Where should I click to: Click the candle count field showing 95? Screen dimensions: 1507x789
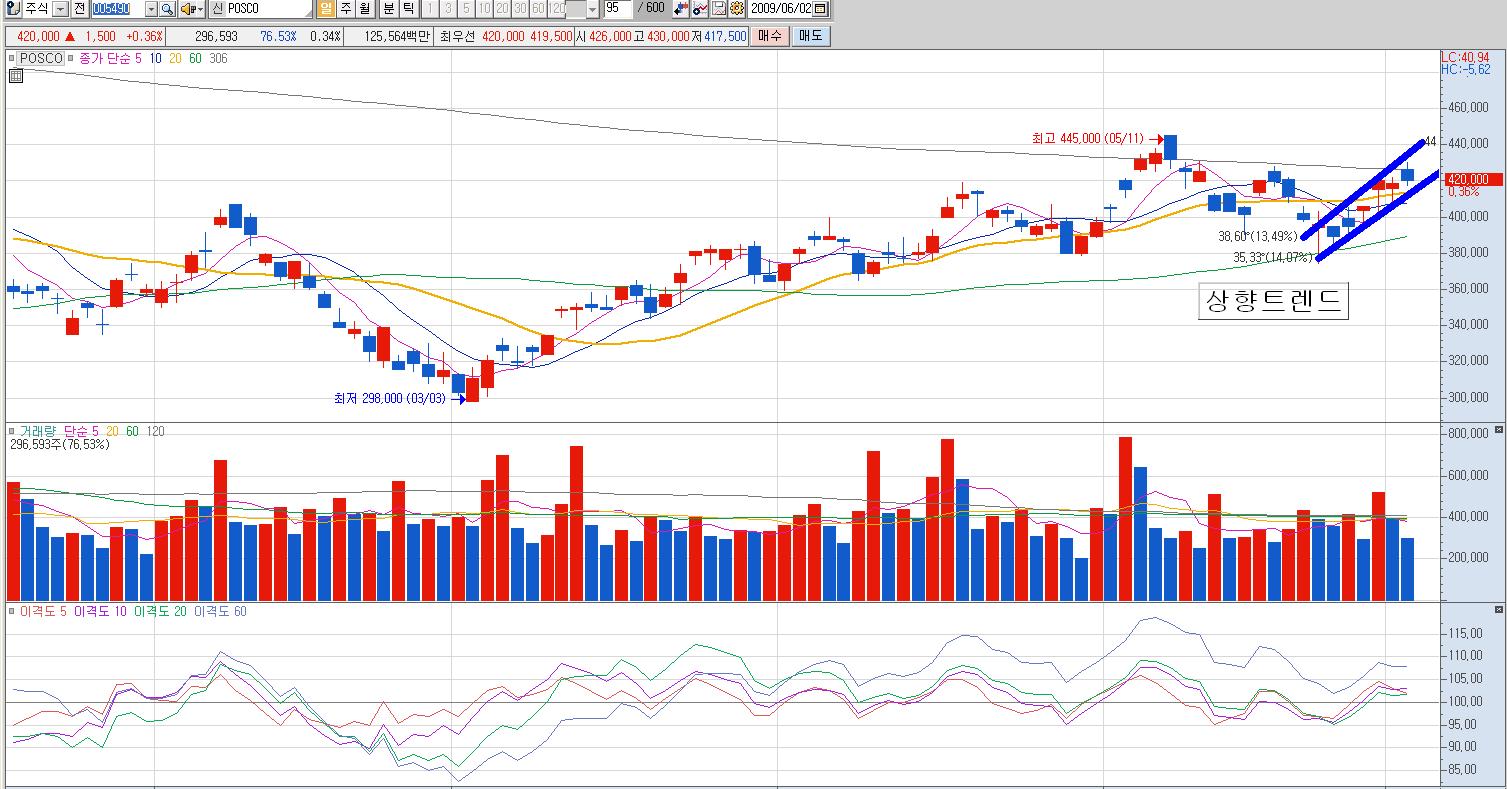[617, 9]
